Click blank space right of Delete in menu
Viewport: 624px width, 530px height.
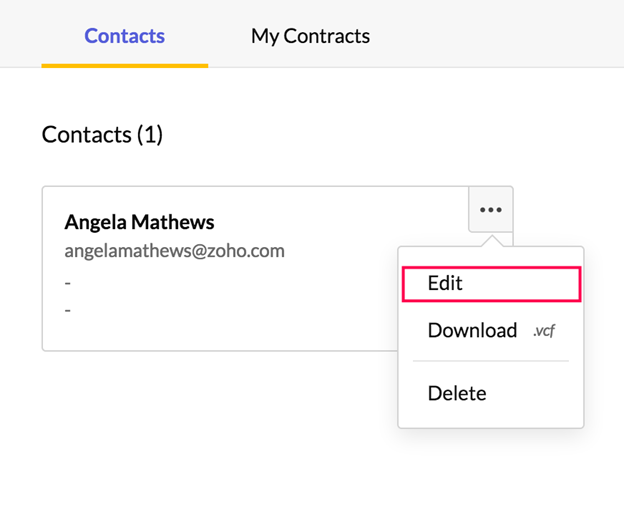tap(540, 393)
